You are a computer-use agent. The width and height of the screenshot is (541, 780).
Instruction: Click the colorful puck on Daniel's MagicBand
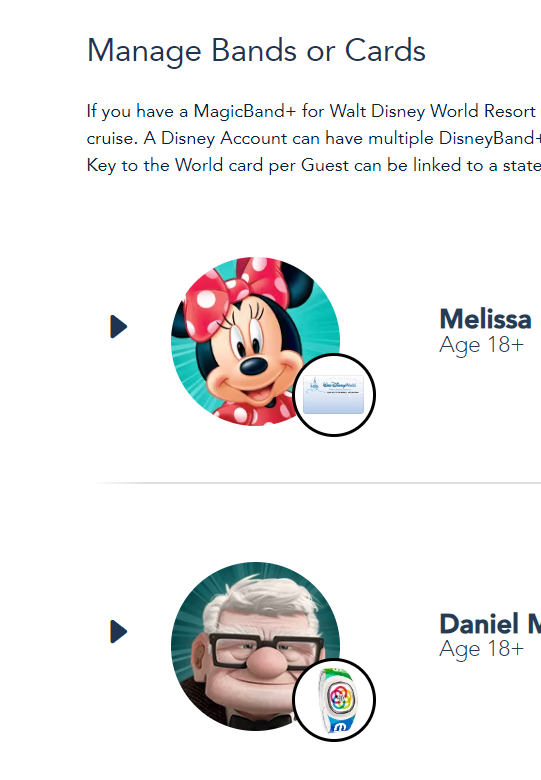340,696
